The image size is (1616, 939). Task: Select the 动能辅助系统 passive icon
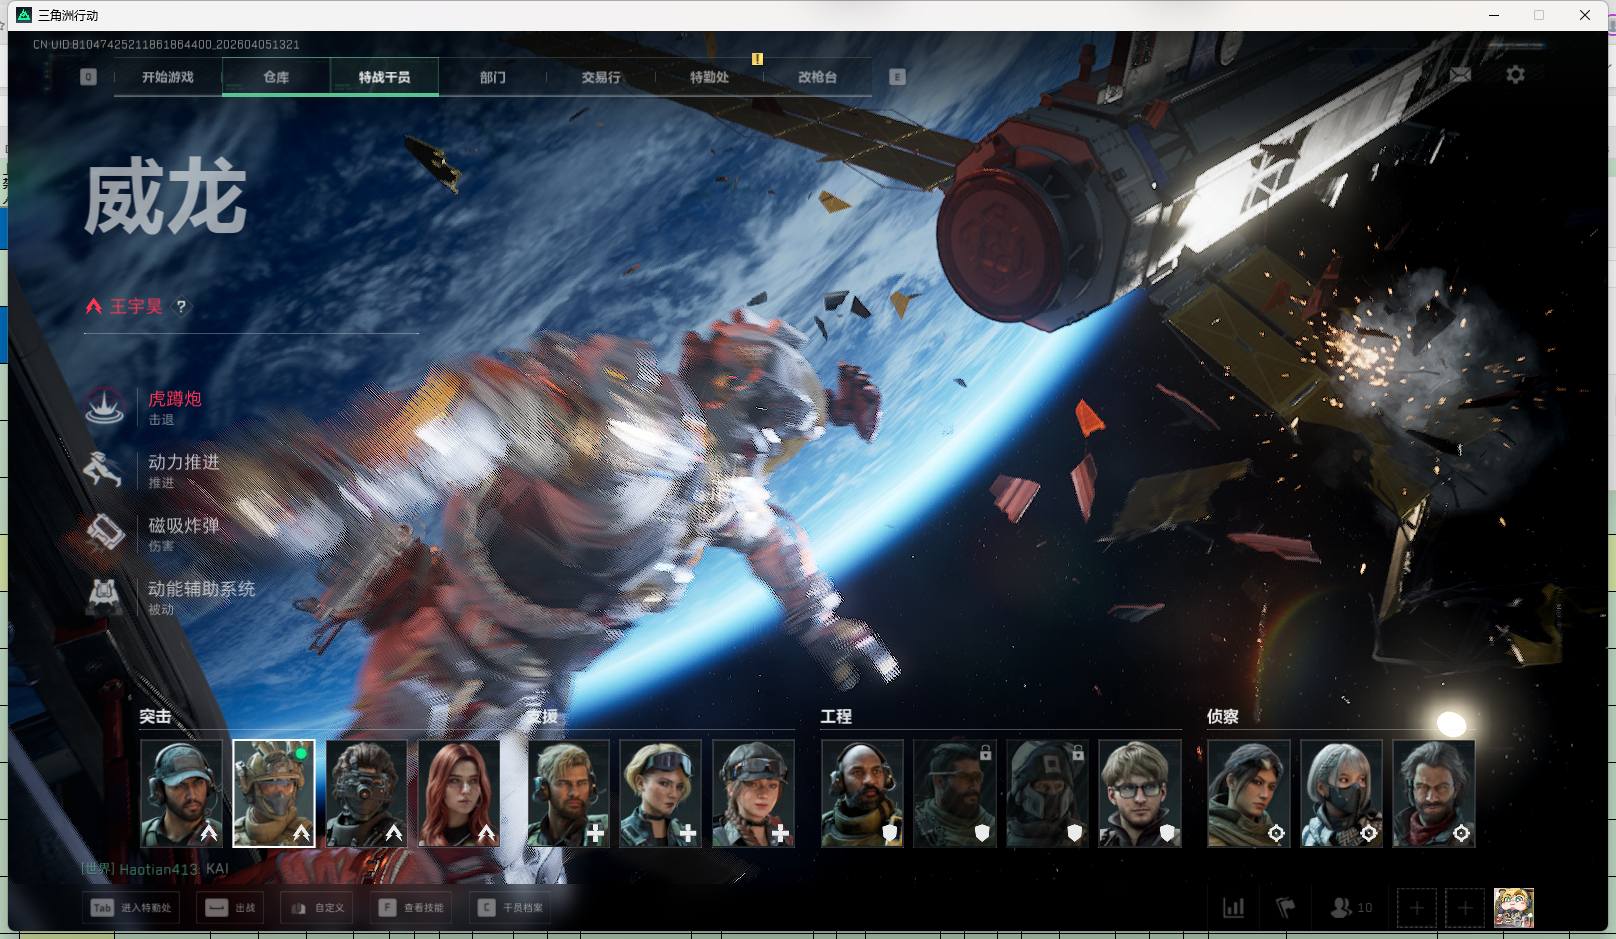tap(104, 596)
